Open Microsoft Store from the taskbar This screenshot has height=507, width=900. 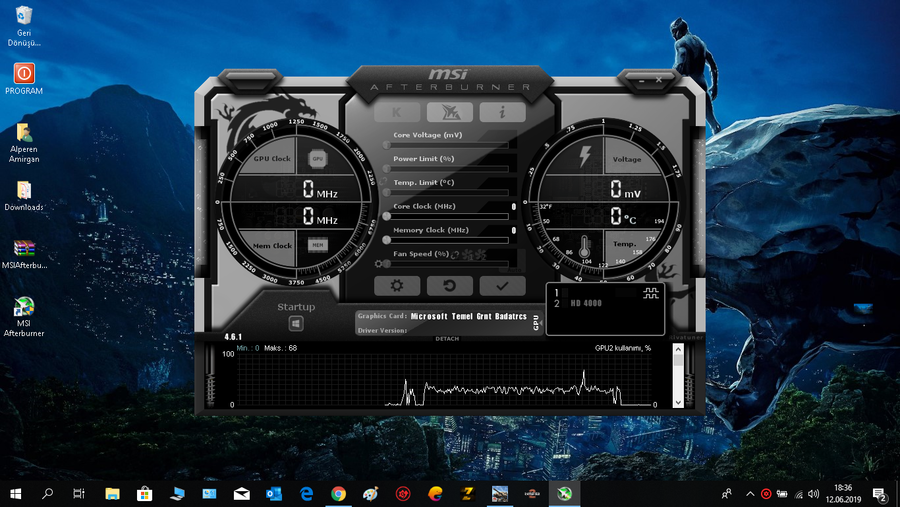pyautogui.click(x=145, y=494)
